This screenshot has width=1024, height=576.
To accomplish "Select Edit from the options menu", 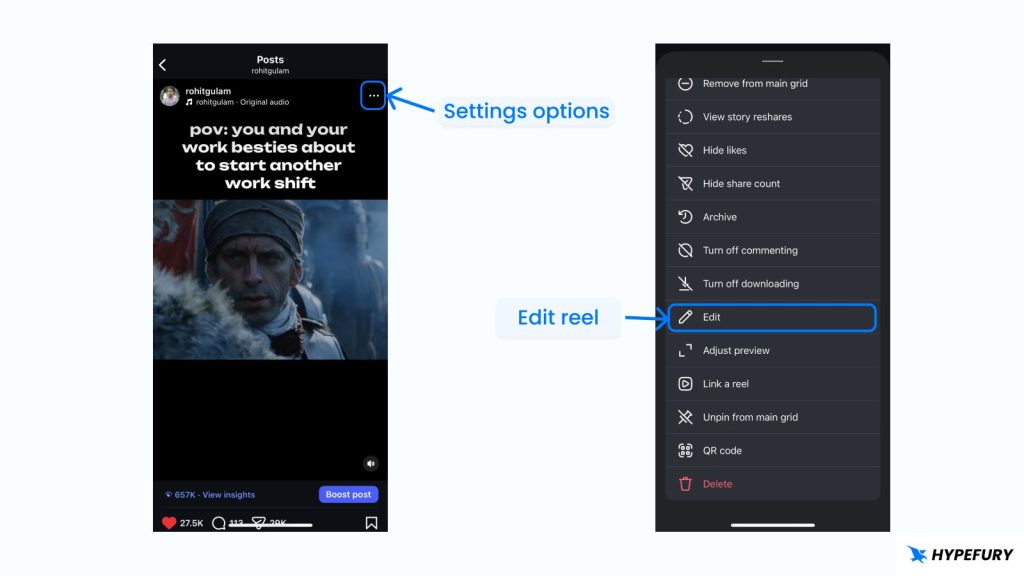I will [x=712, y=317].
